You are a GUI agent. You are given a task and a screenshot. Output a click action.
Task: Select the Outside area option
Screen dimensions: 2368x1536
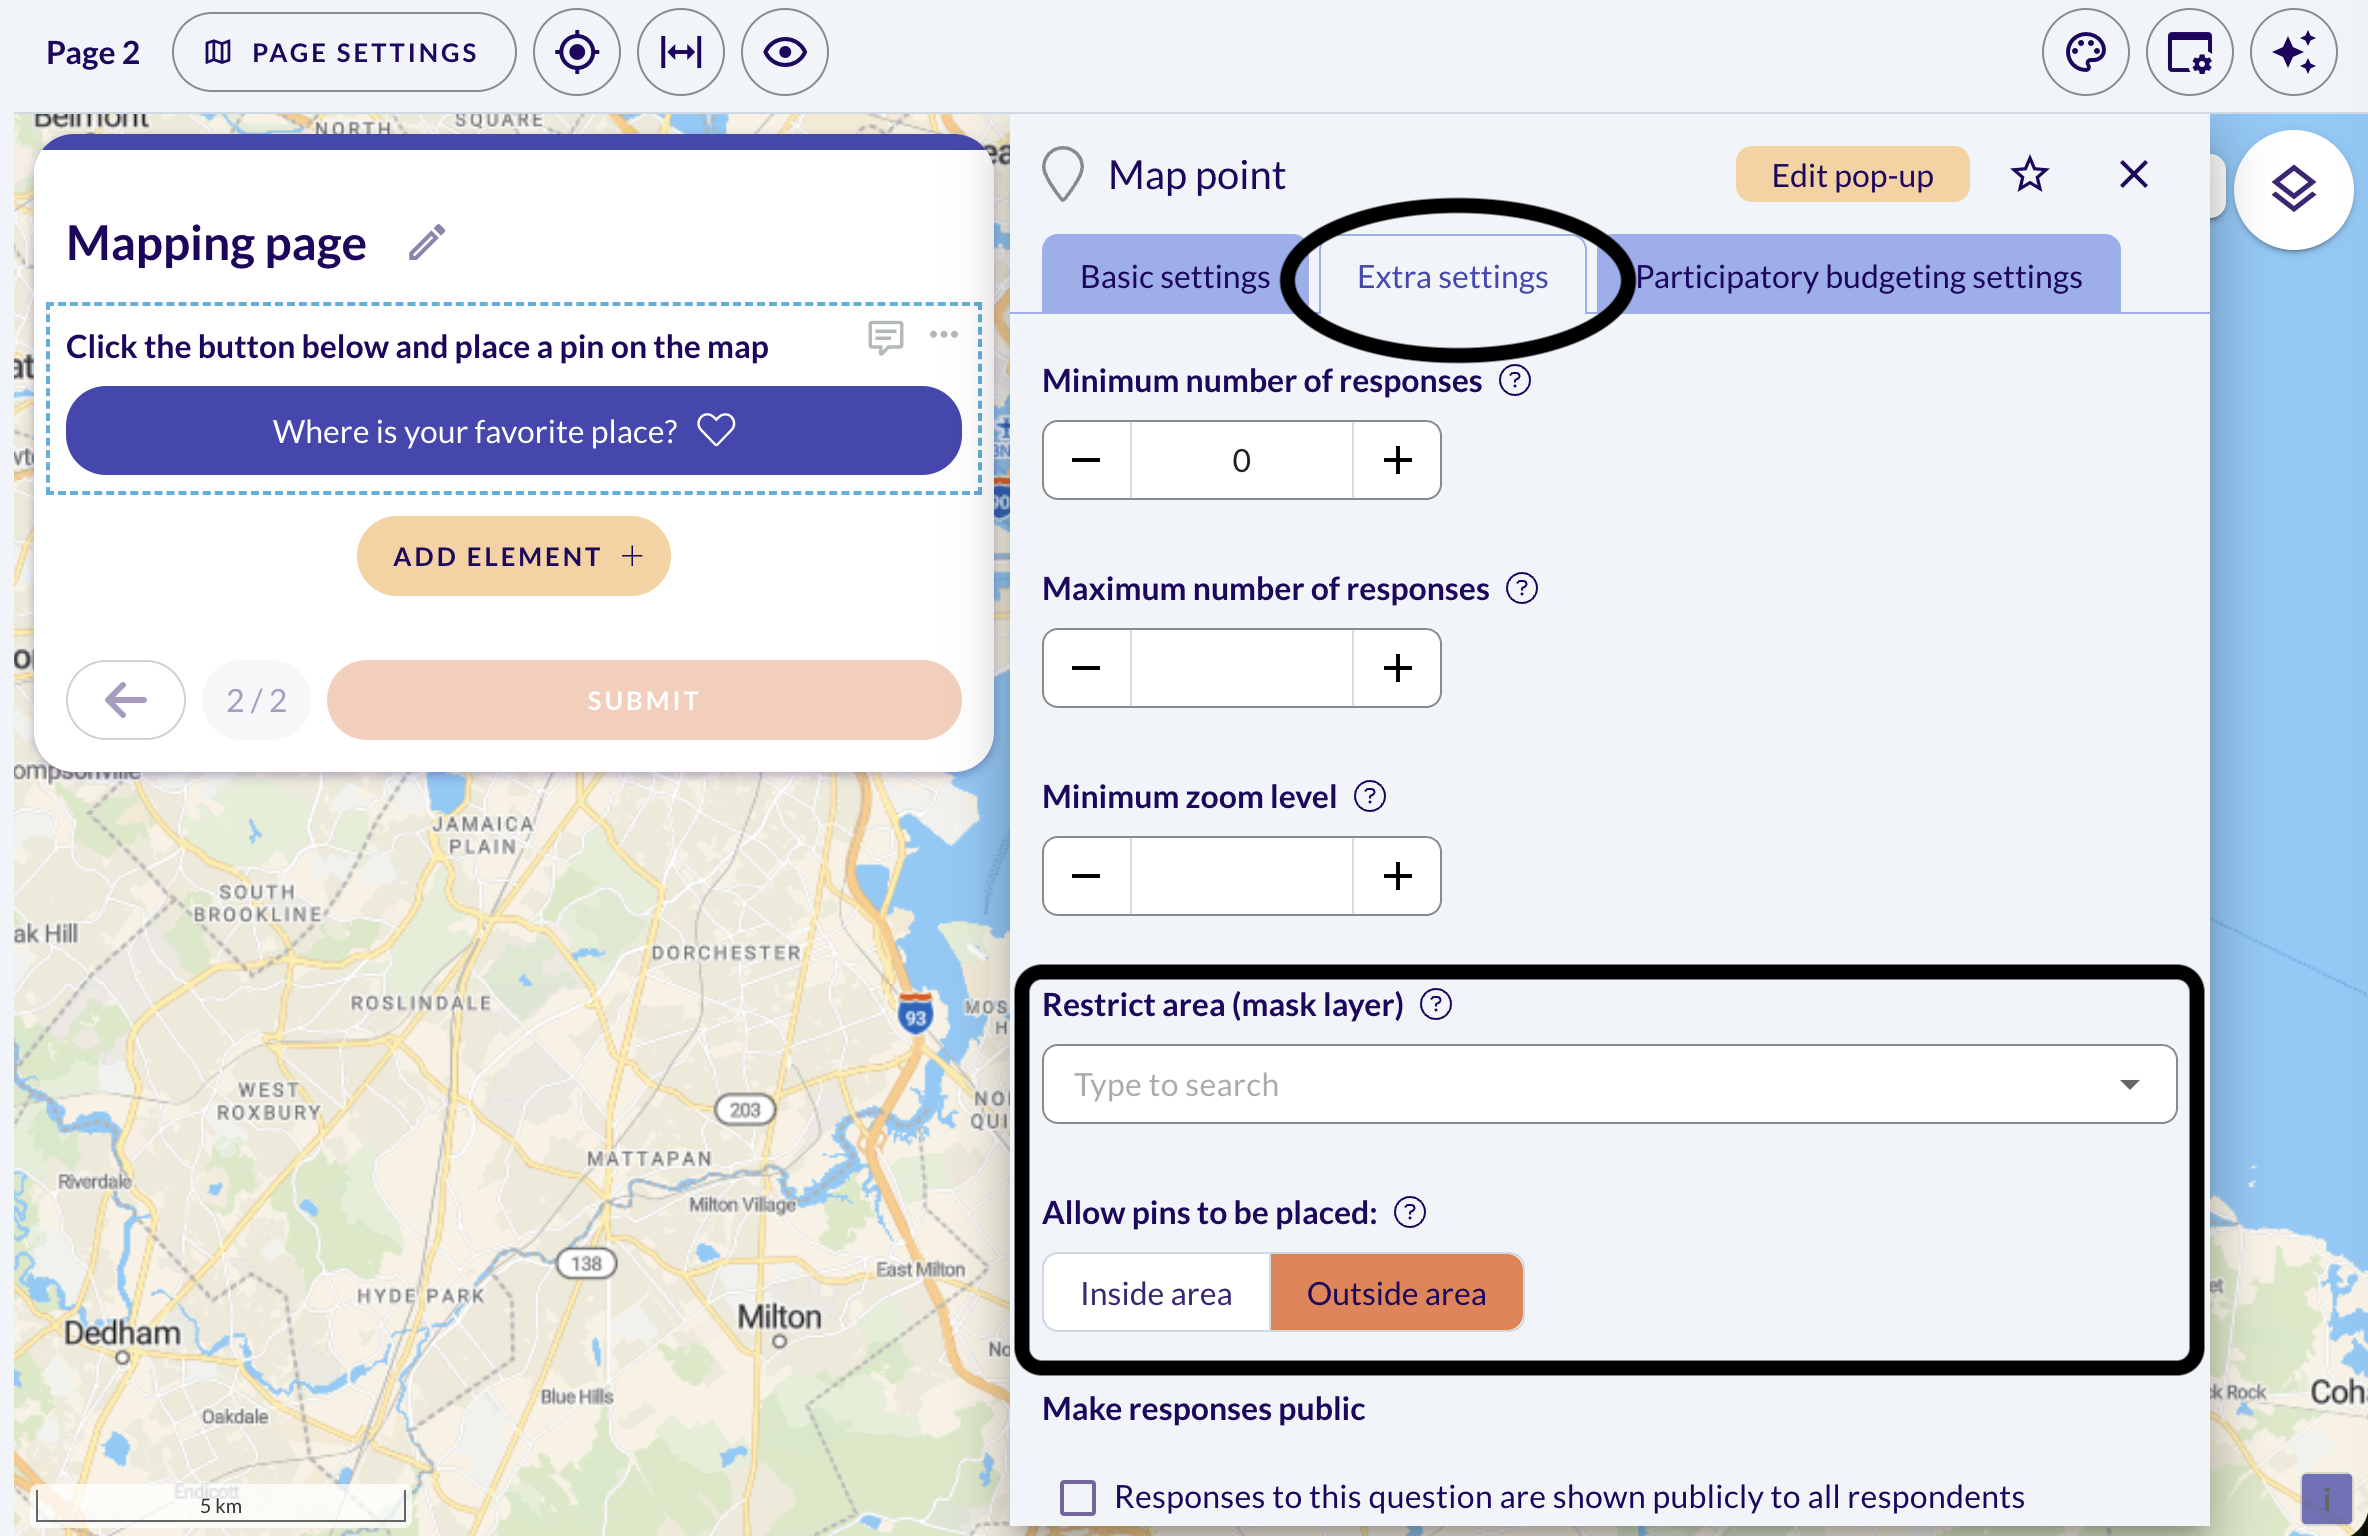pos(1396,1293)
